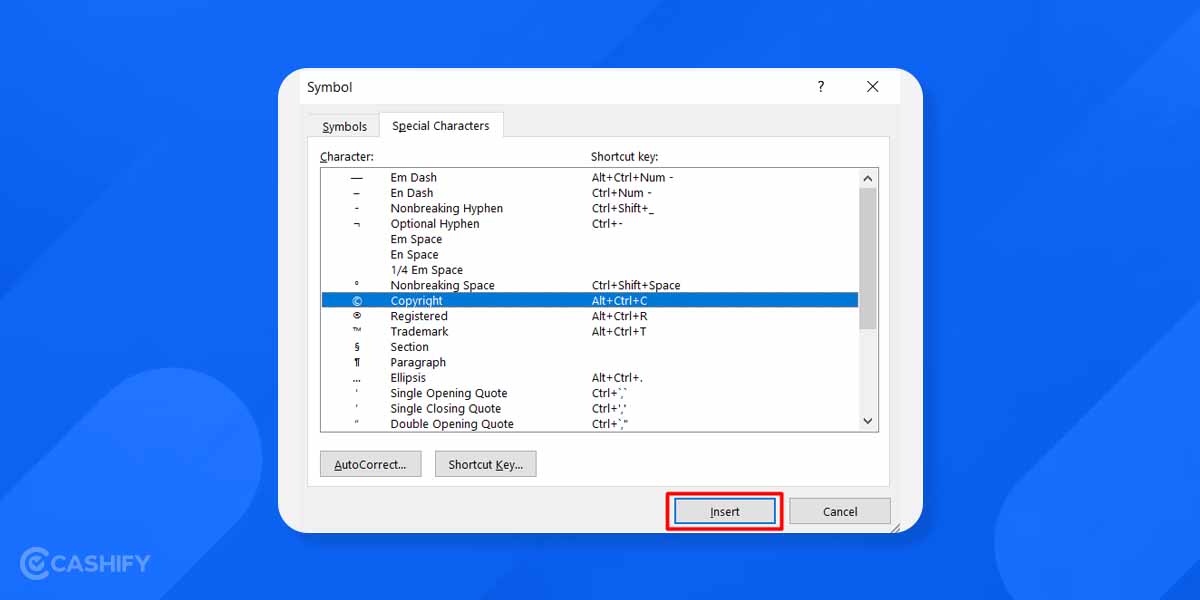Click the Insert button
The width and height of the screenshot is (1200, 600).
pyautogui.click(x=723, y=511)
